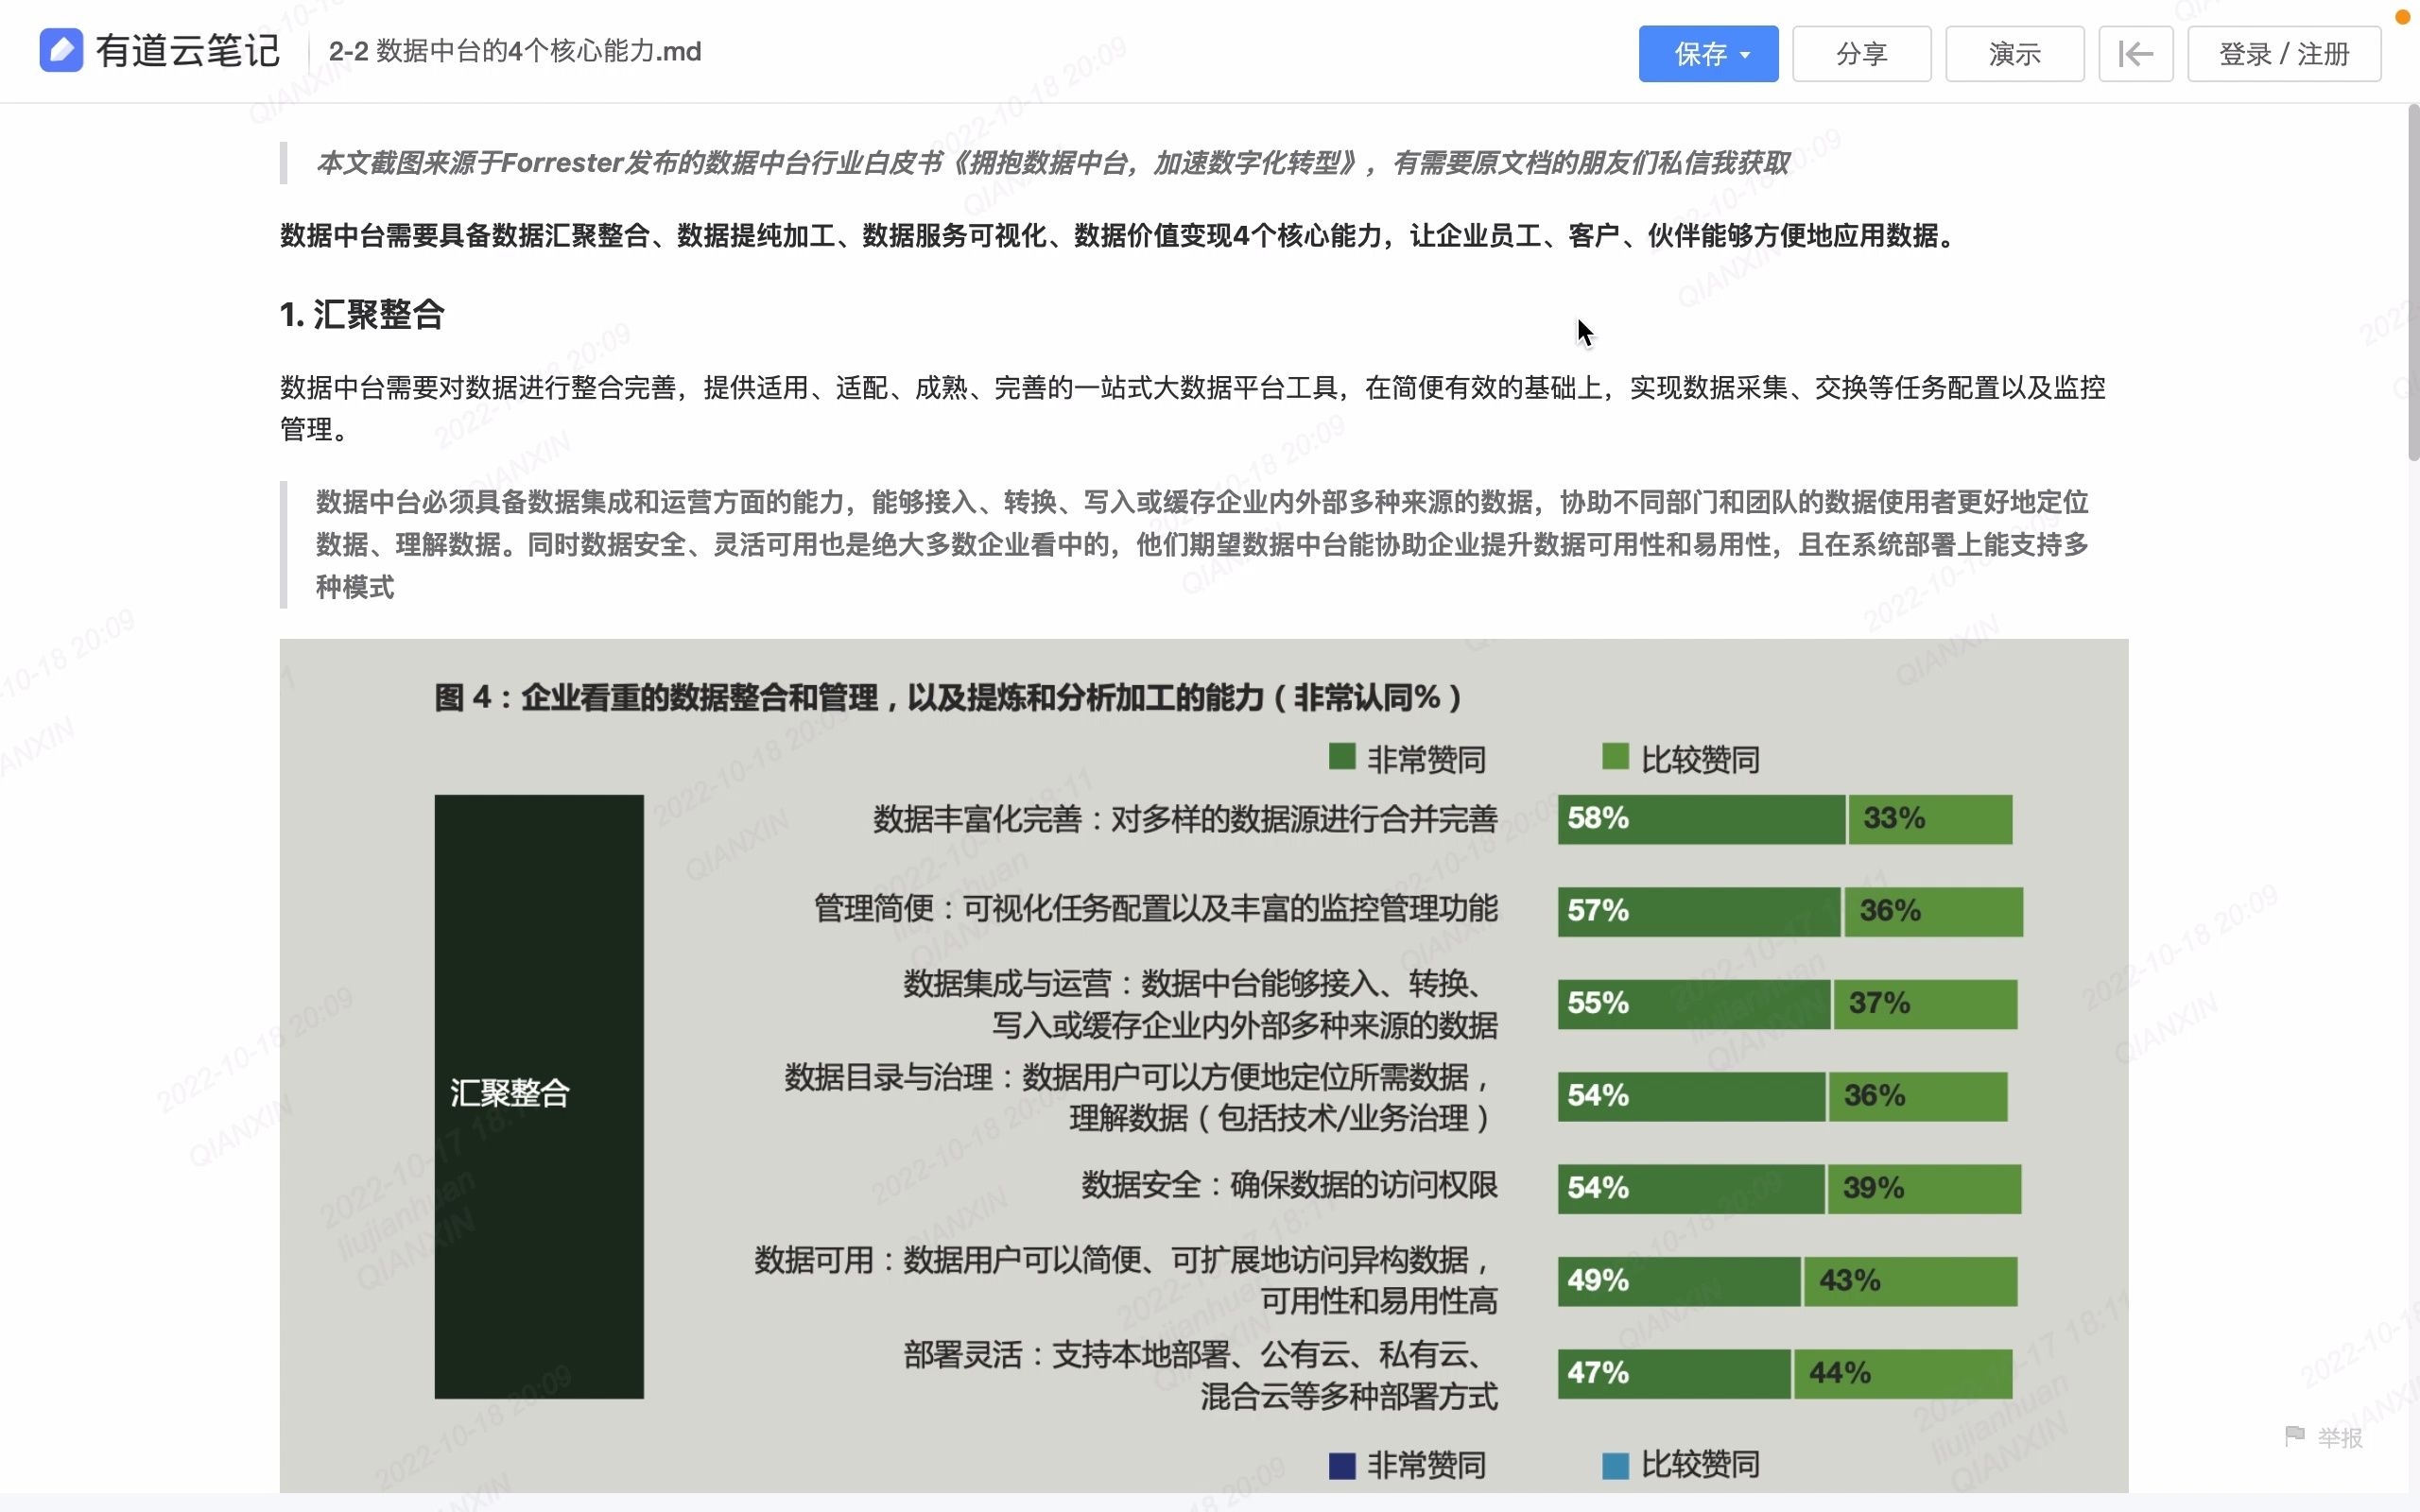Click the label 数据丰富化完善：对多样的数据源进行合并完善
The image size is (2420, 1512).
pos(1185,820)
